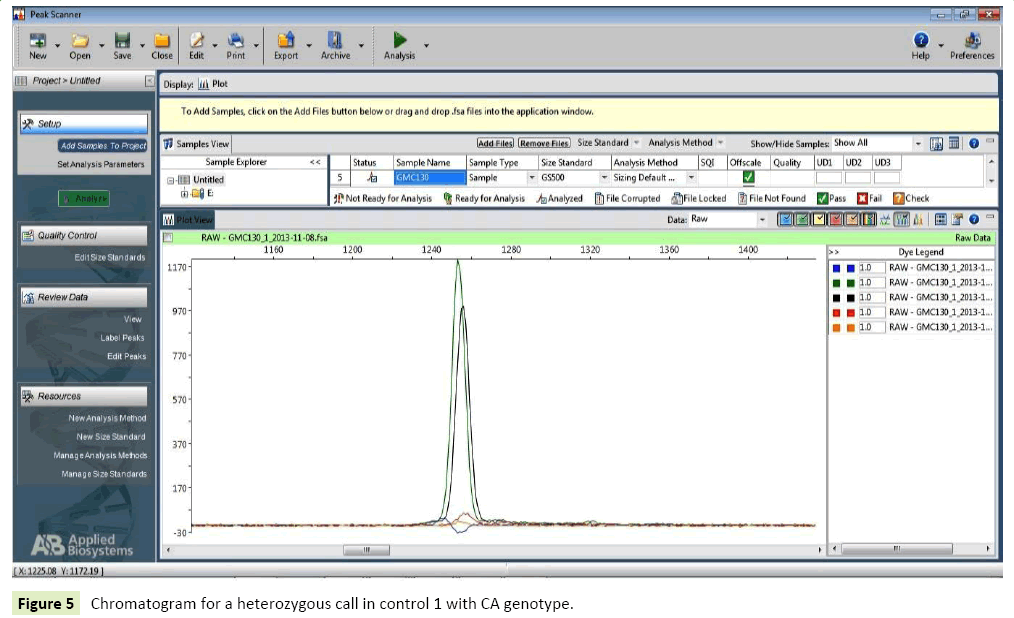
Task: Click the Remove Files button
Action: (544, 143)
